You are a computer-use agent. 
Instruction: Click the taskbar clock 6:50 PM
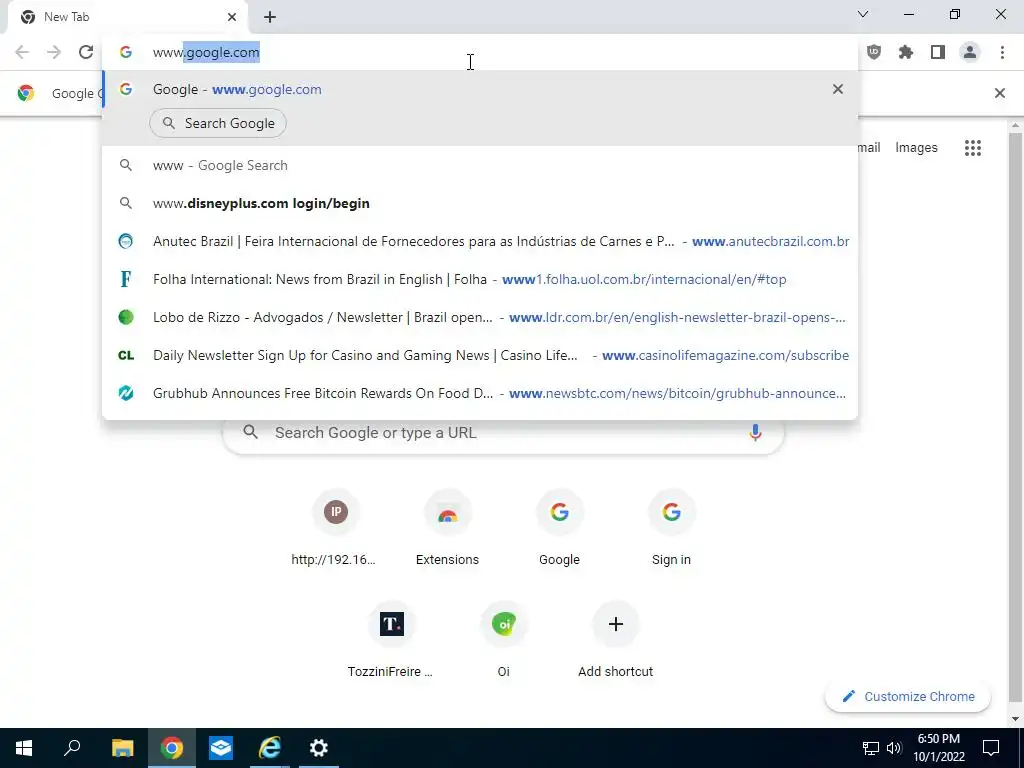[938, 748]
